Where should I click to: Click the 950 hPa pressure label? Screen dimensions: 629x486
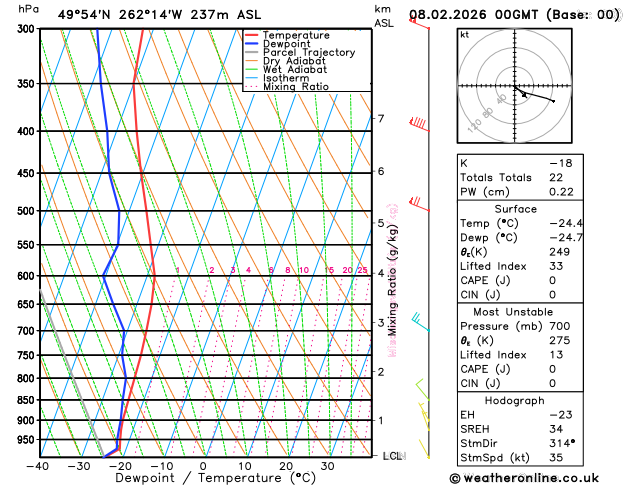point(28,440)
